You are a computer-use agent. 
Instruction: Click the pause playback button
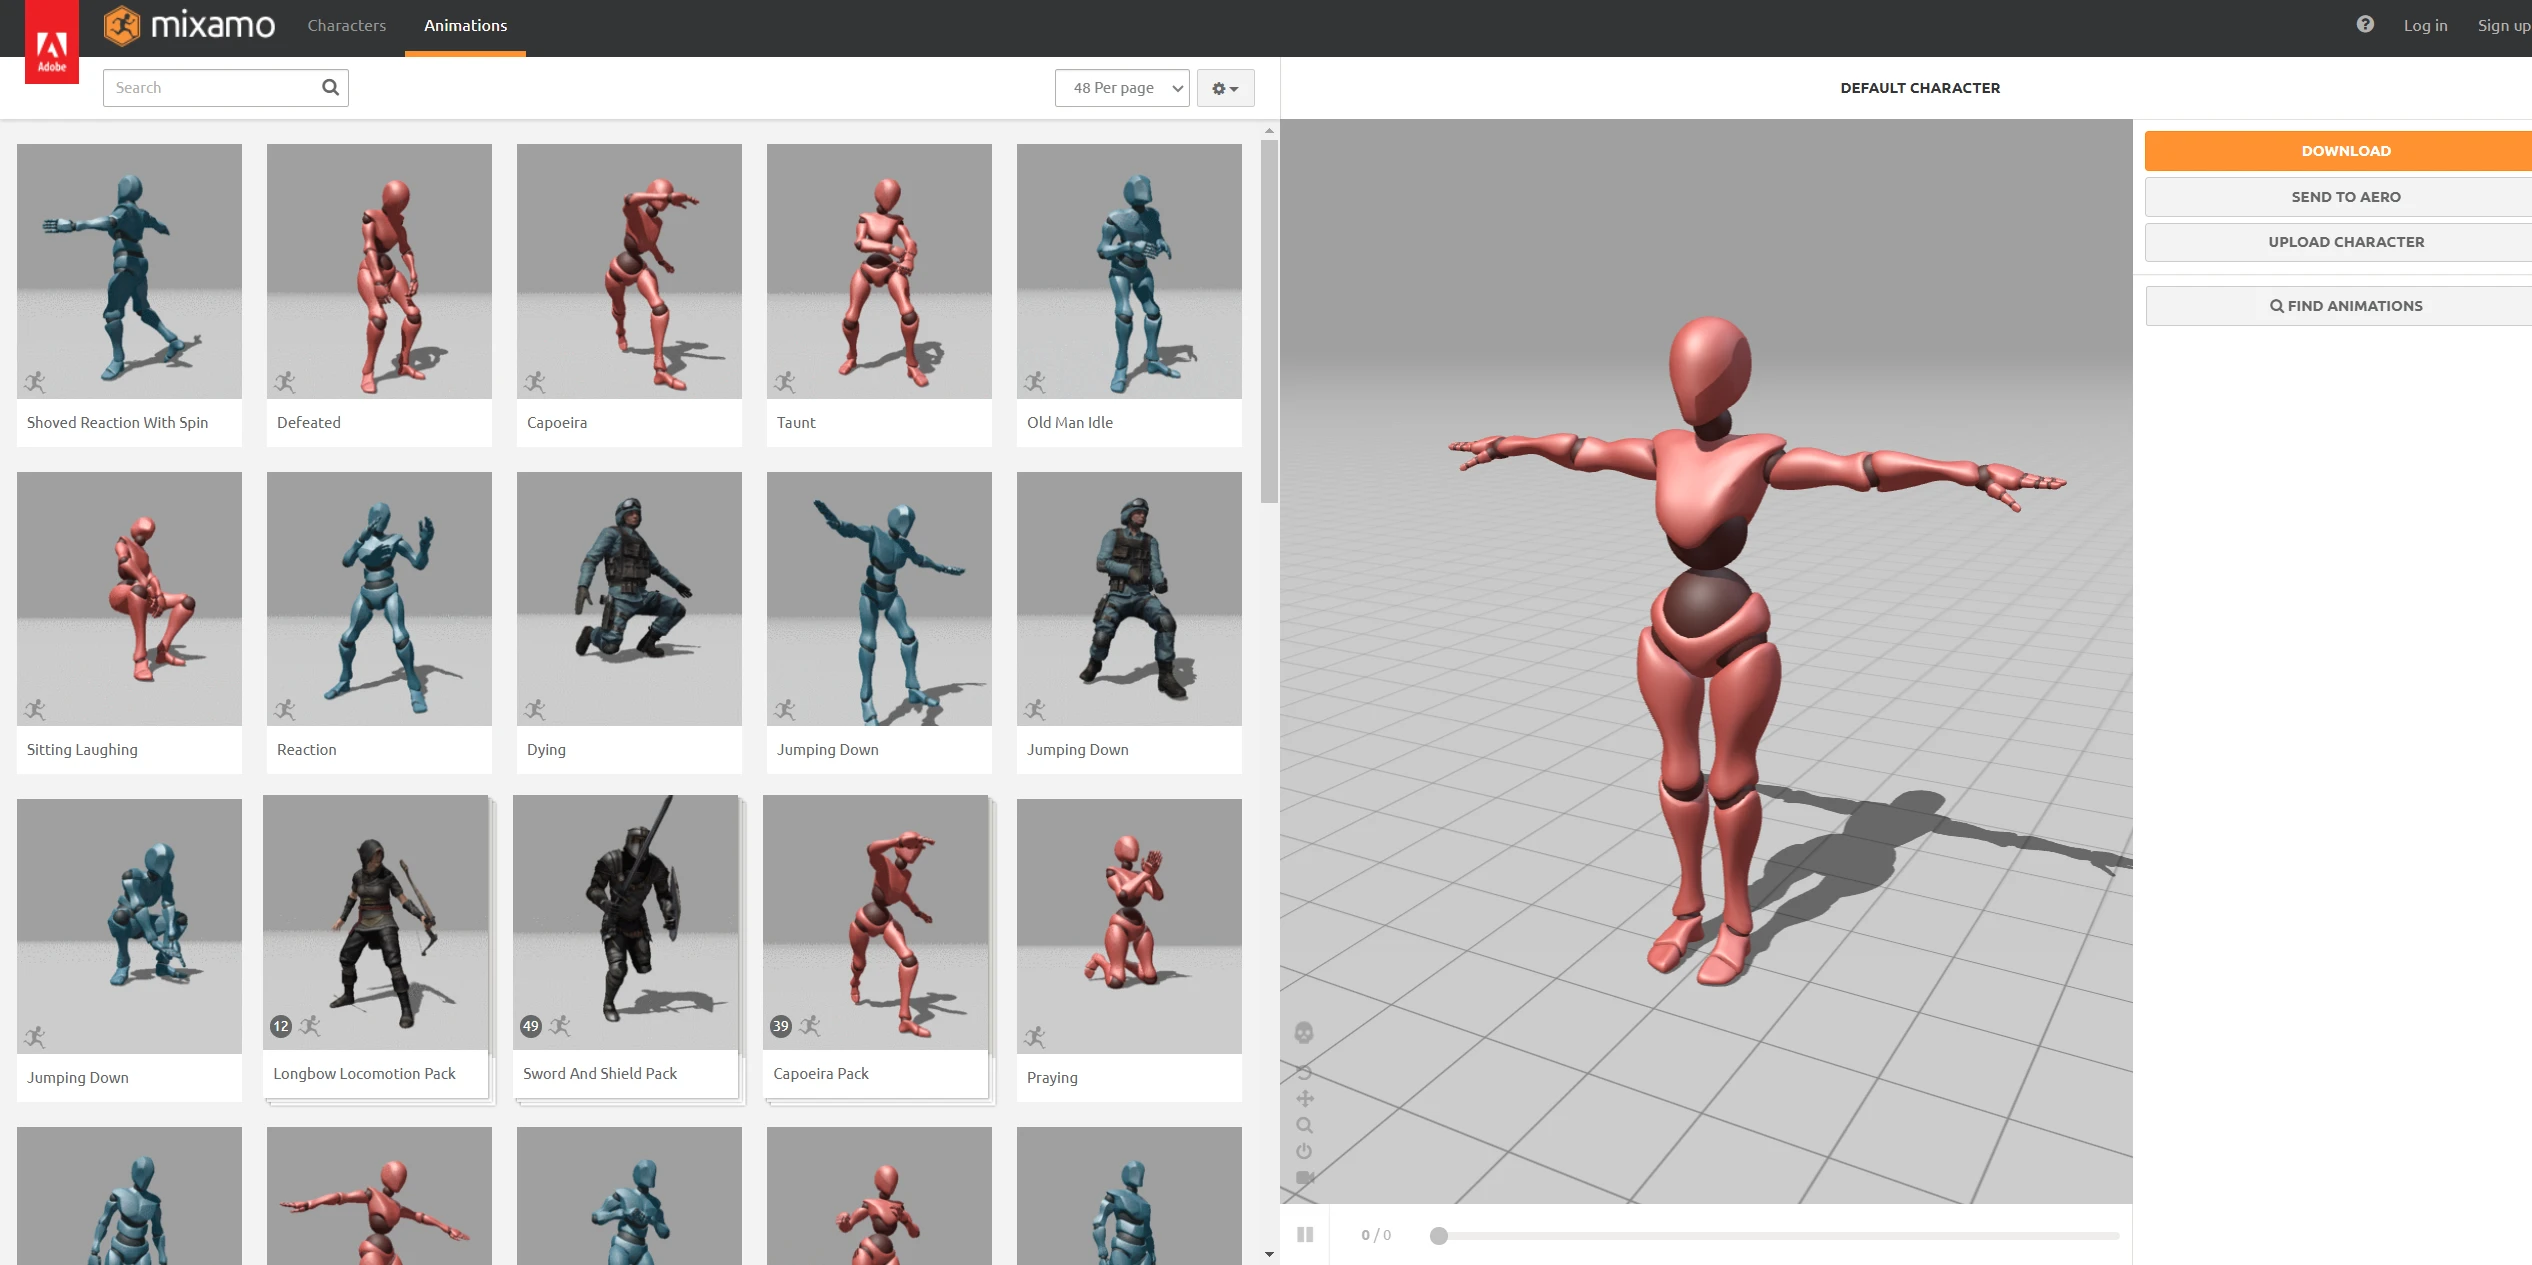coord(1305,1234)
